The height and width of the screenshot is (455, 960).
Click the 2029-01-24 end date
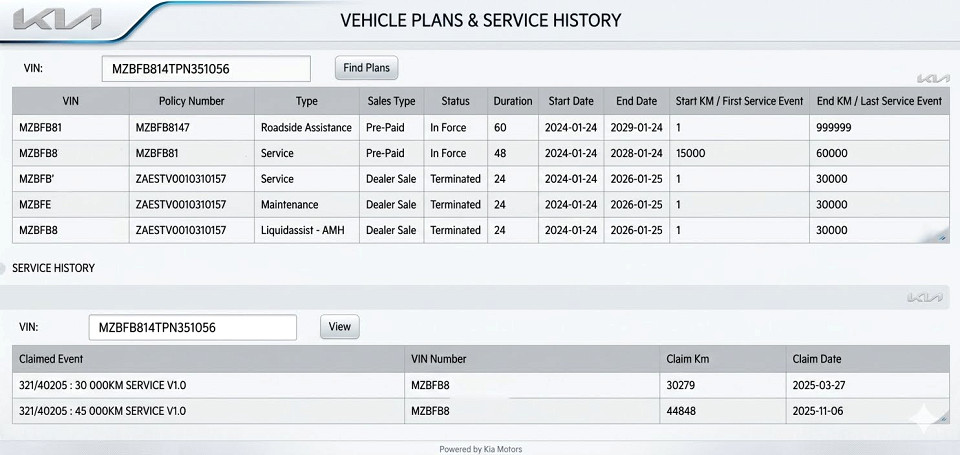(636, 127)
